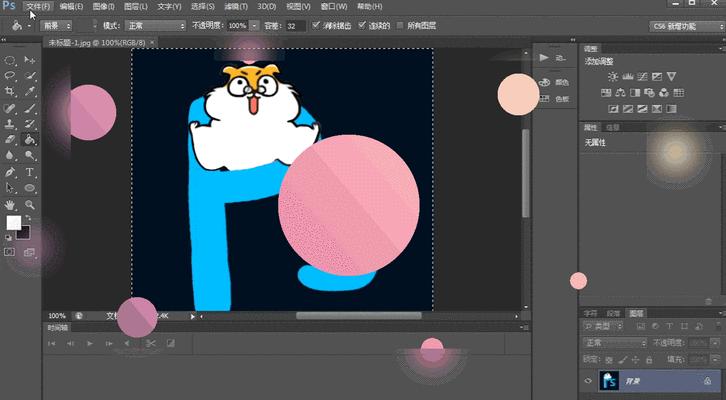This screenshot has width=726, height=400.
Task: Select the History Brush tool
Action: click(30, 124)
